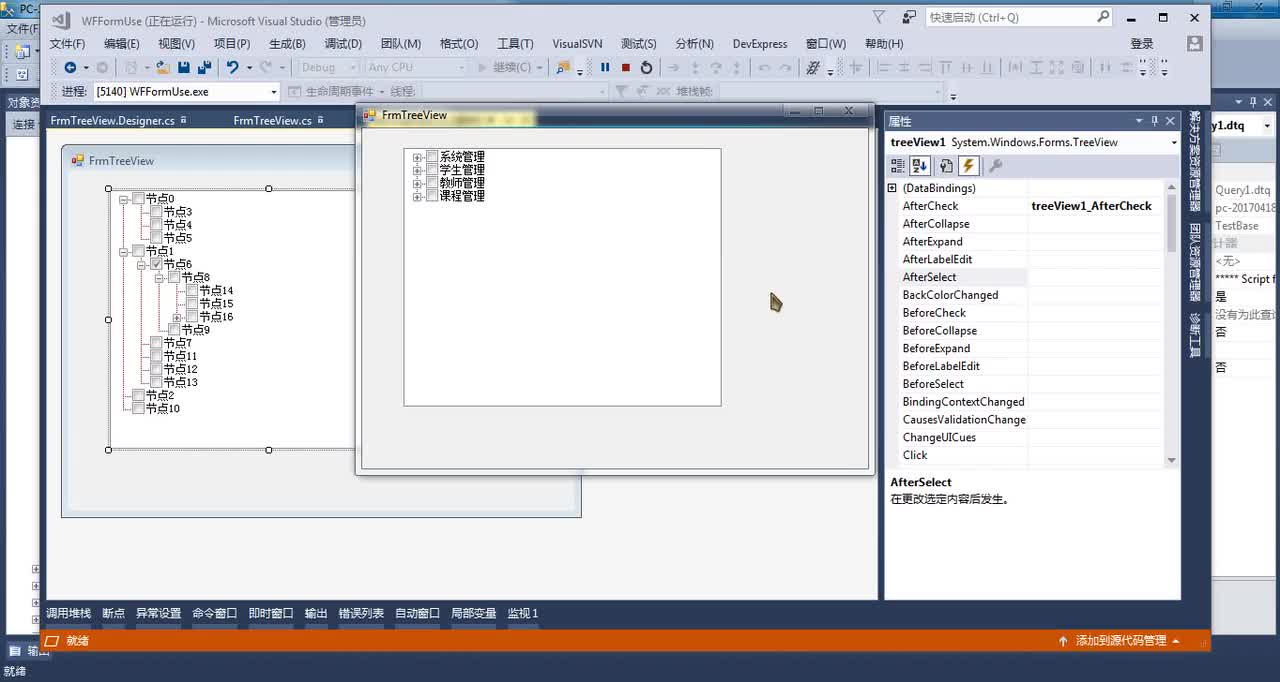Viewport: 1280px width, 682px height.
Task: Click the Save disk icon
Action: pyautogui.click(x=183, y=67)
